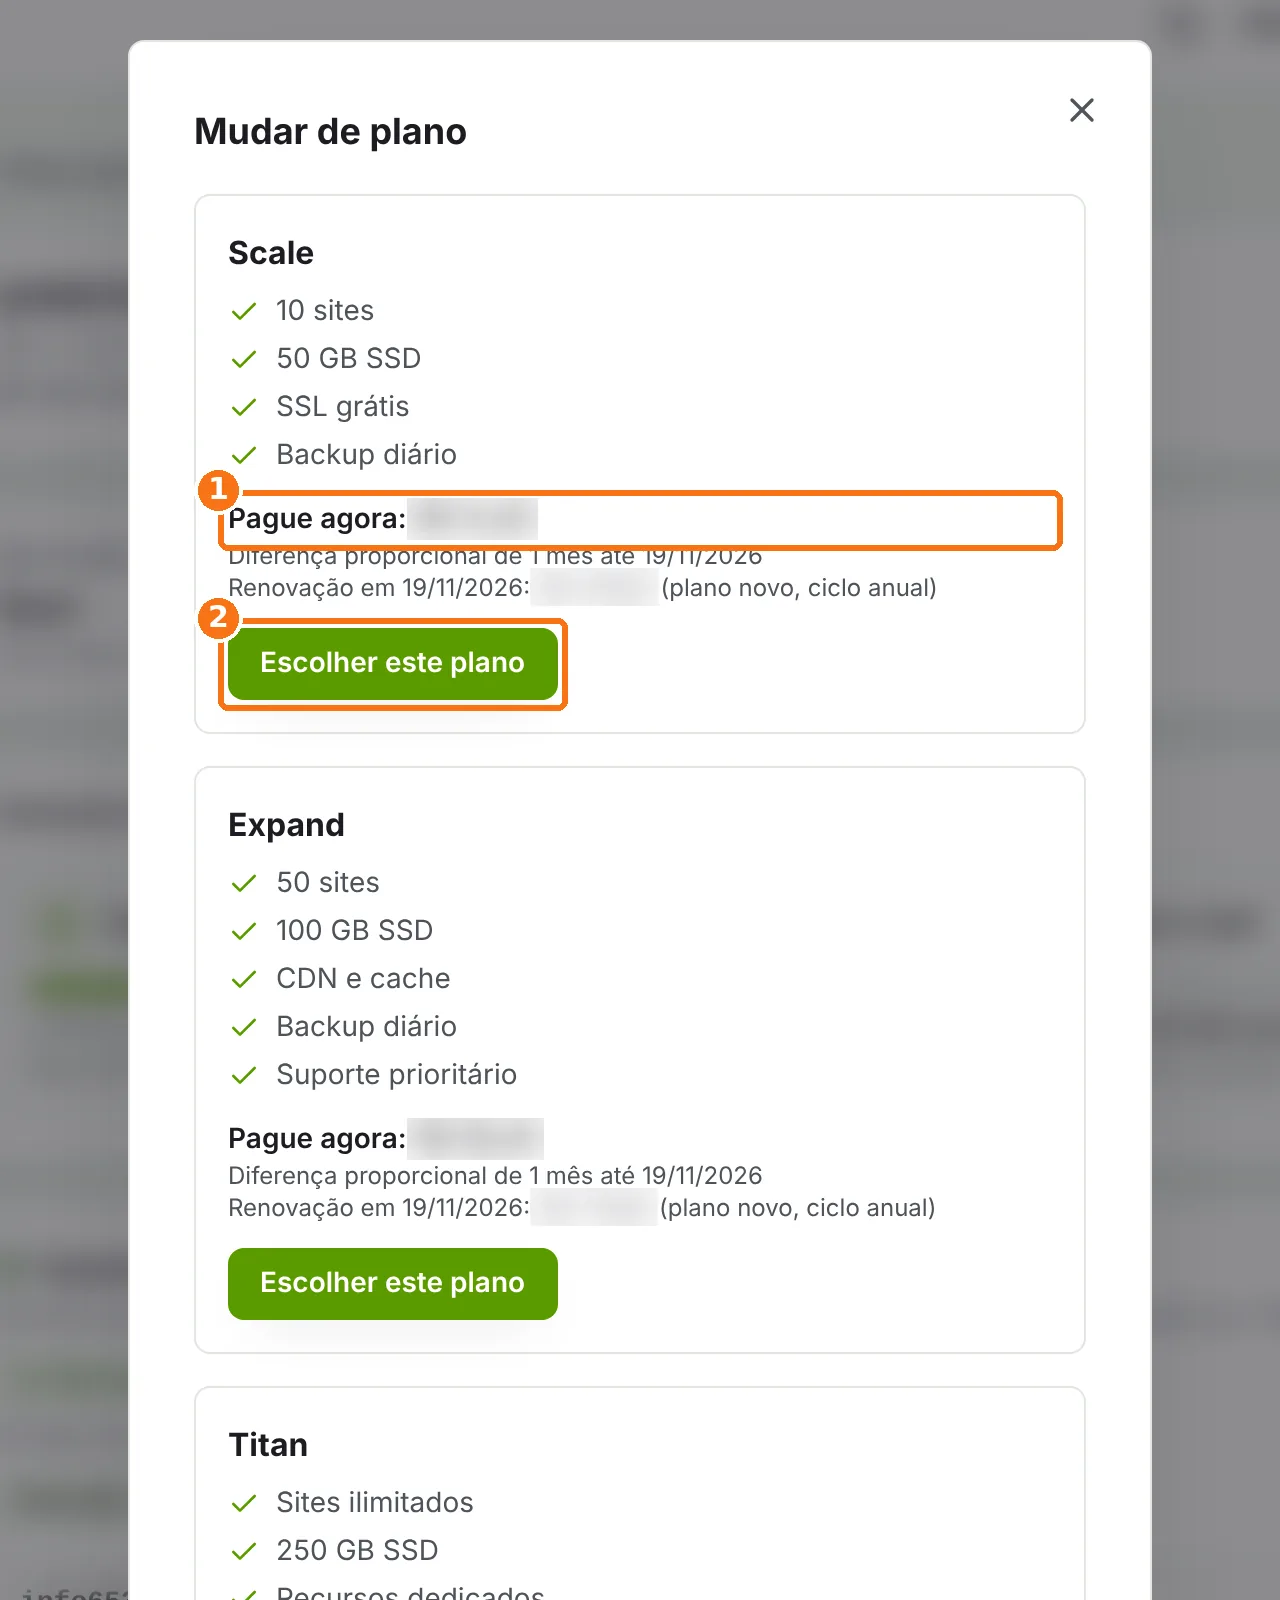Click the checkmark beside CDN e cache
Viewport: 1280px width, 1600px height.
pyautogui.click(x=244, y=979)
